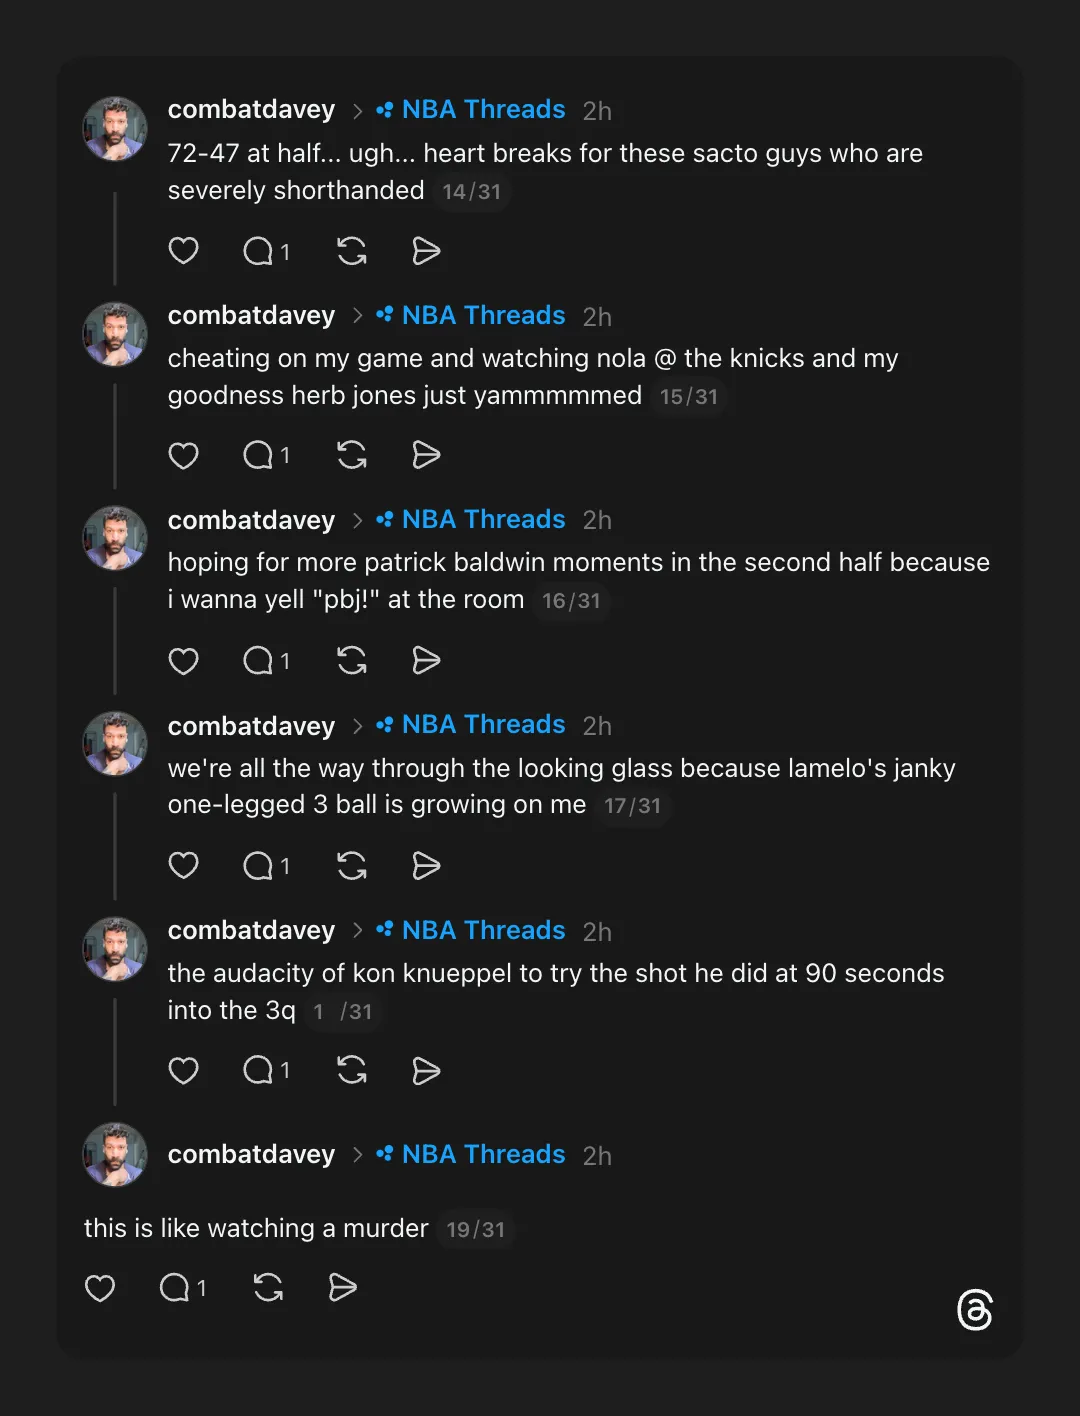Viewport: 1080px width, 1416px height.
Task: Like the herb jones yammed post
Action: (183, 456)
